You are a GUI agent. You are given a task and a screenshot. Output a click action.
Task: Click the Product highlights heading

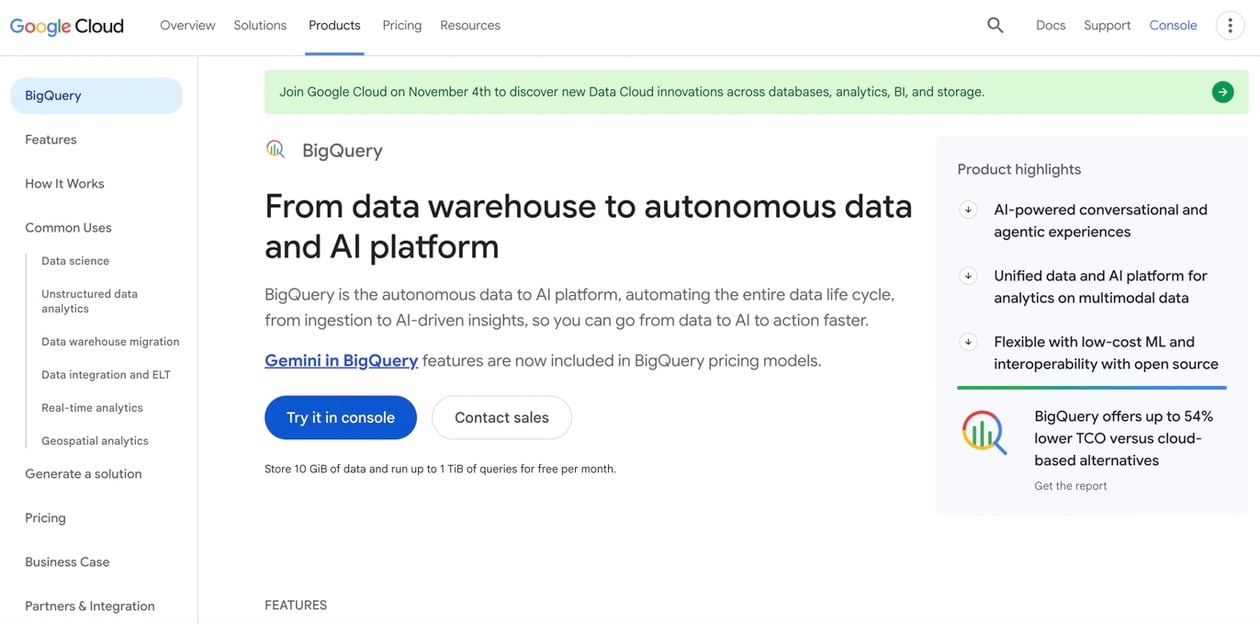pyautogui.click(x=1019, y=170)
